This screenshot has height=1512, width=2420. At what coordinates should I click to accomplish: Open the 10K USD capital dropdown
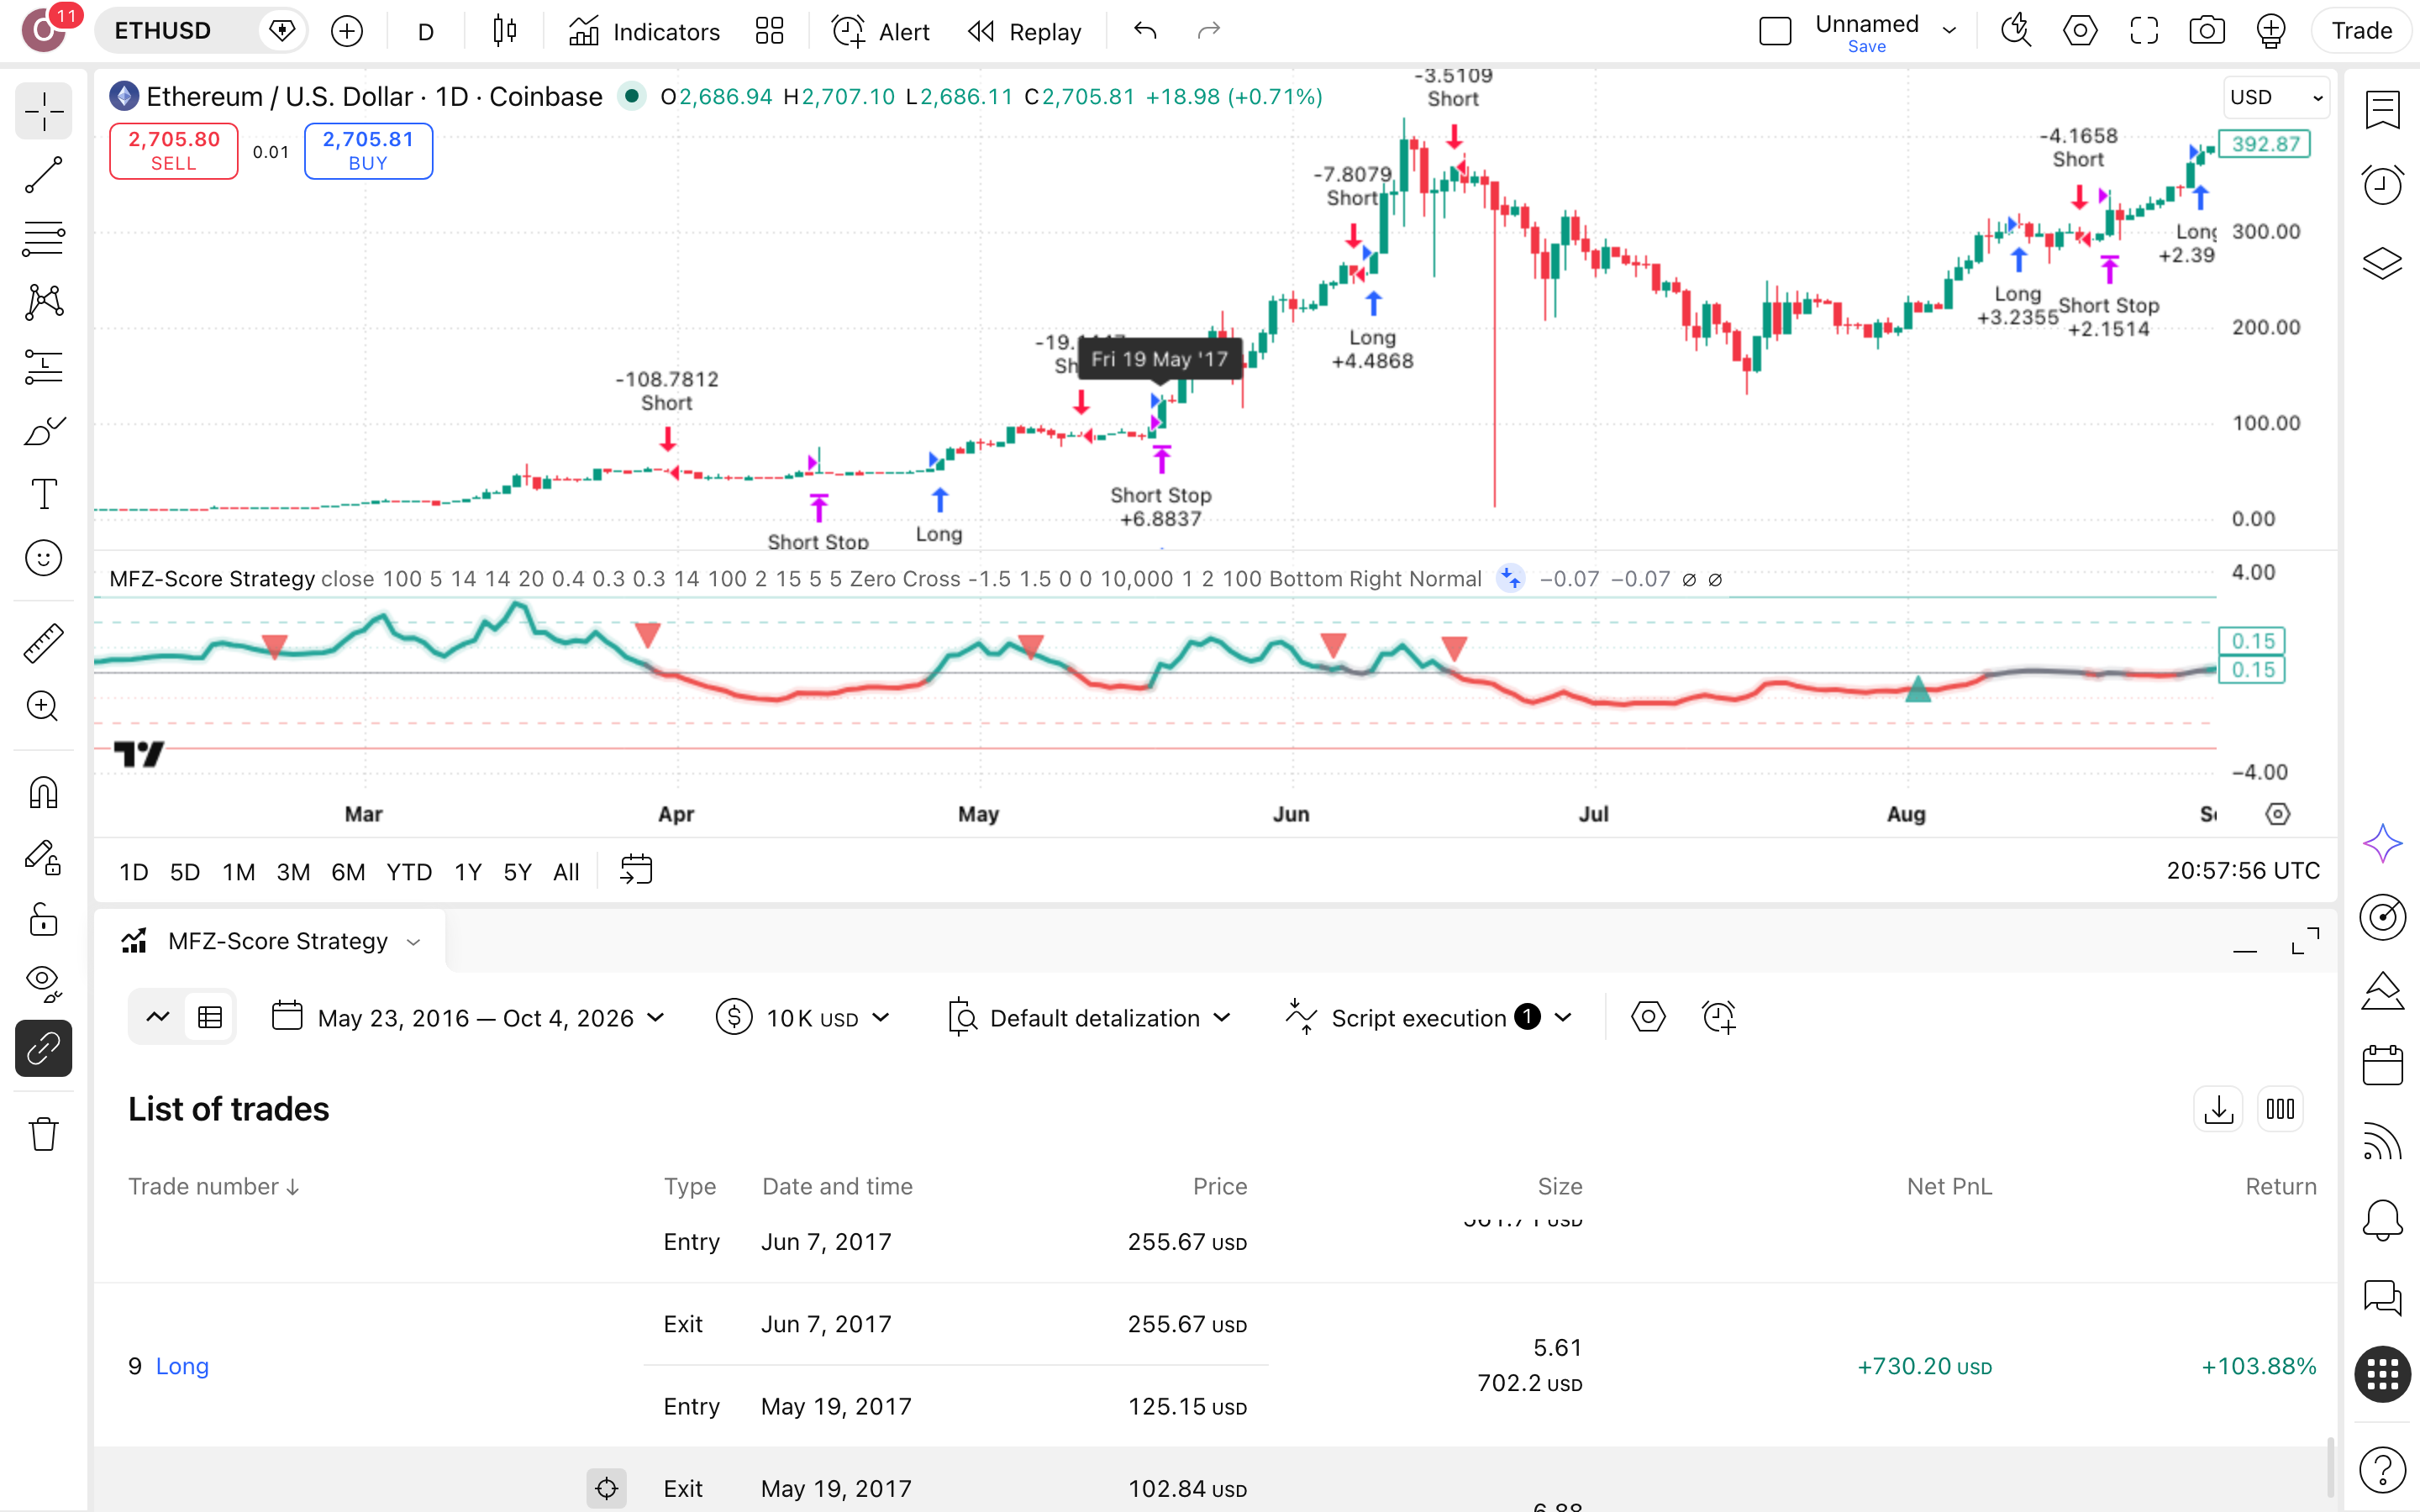(x=803, y=1018)
